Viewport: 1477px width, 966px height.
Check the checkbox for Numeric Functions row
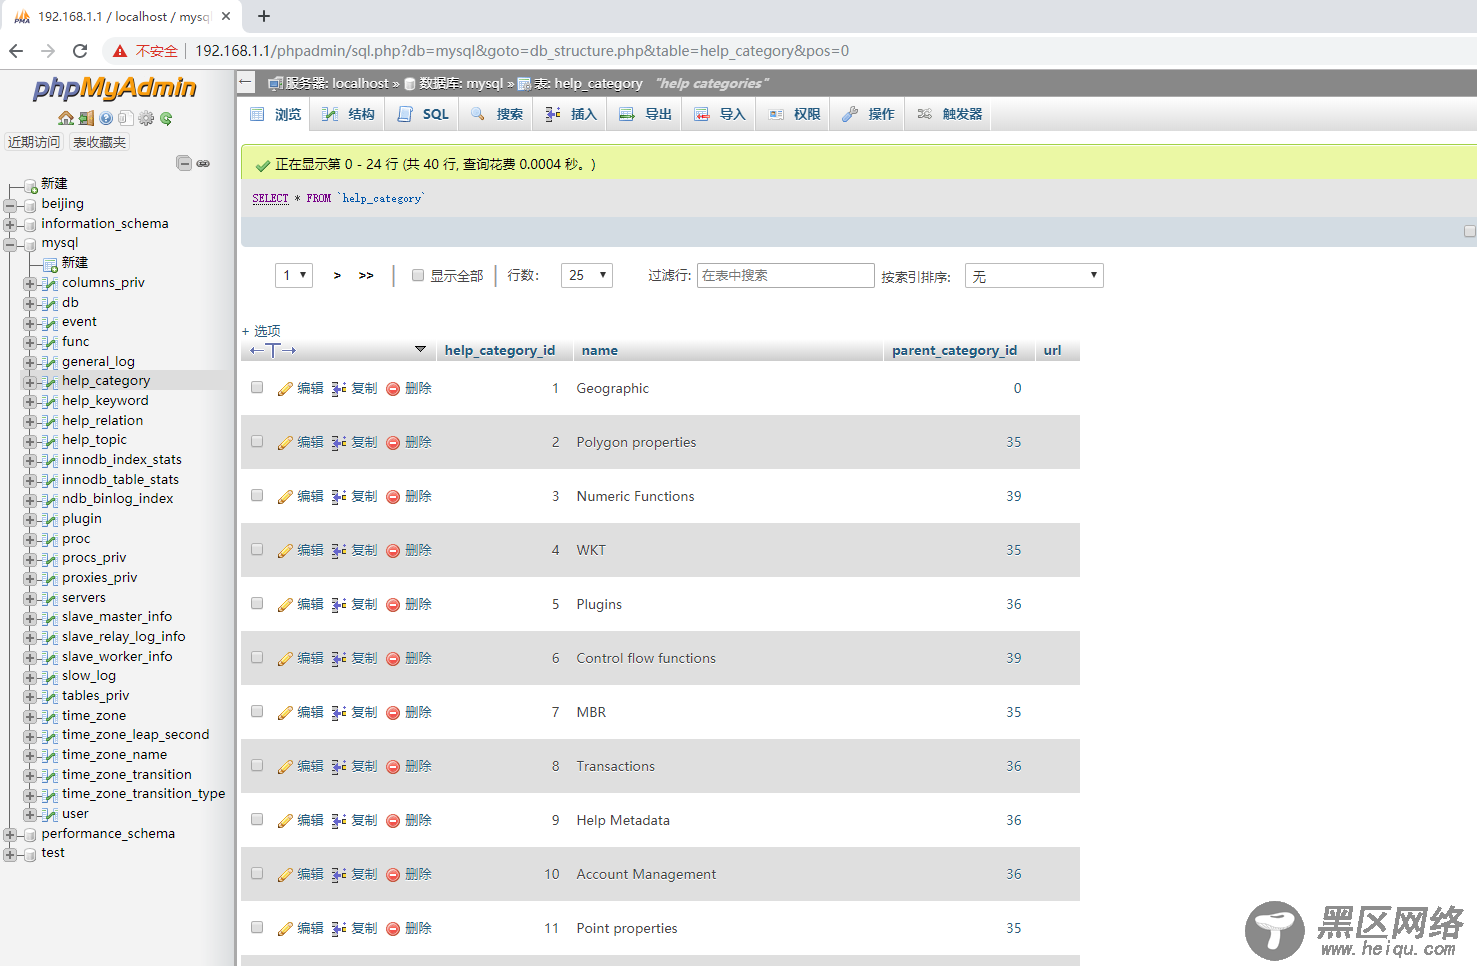(257, 496)
